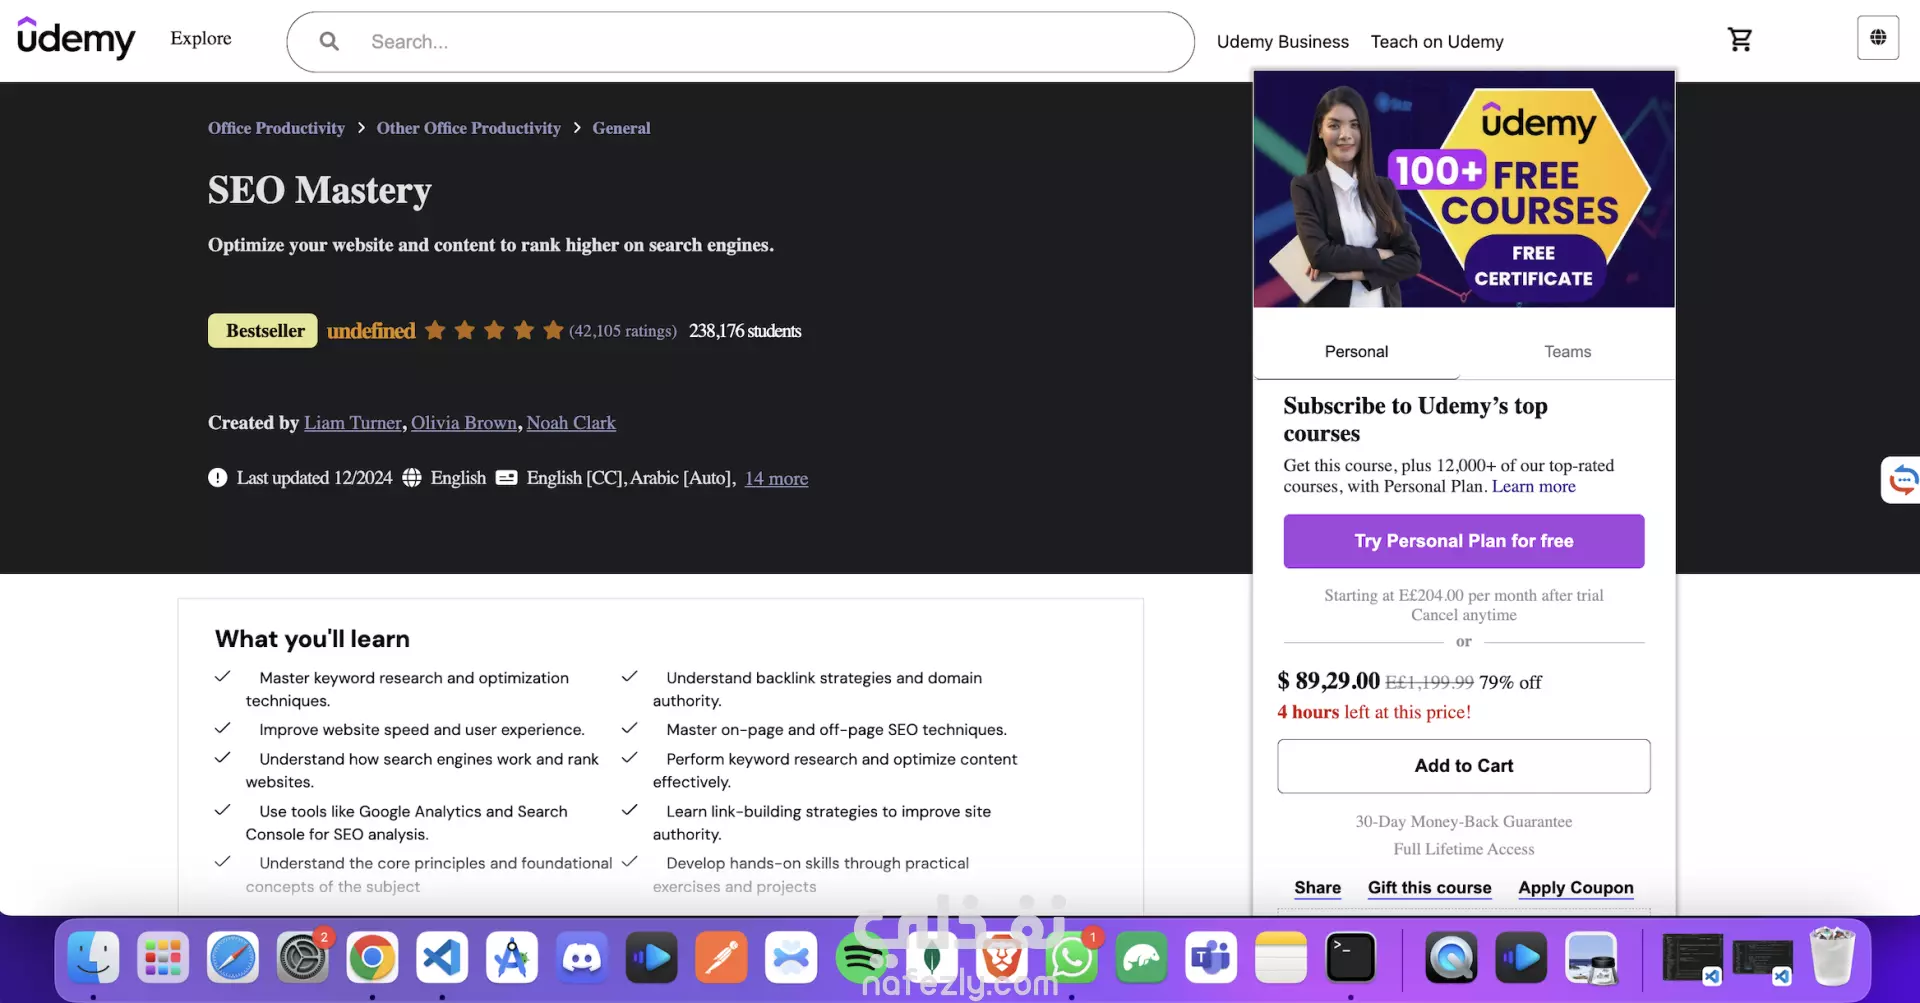
Task: Open the language selector globe button
Action: coord(1878,38)
